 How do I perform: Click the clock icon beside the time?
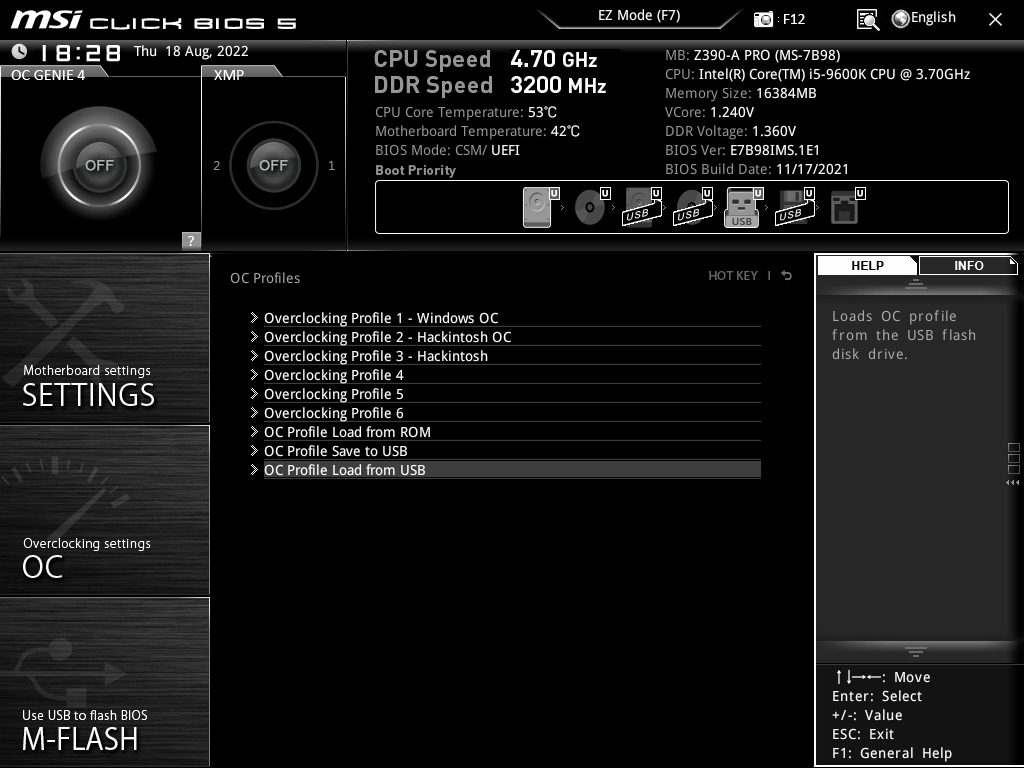point(20,51)
